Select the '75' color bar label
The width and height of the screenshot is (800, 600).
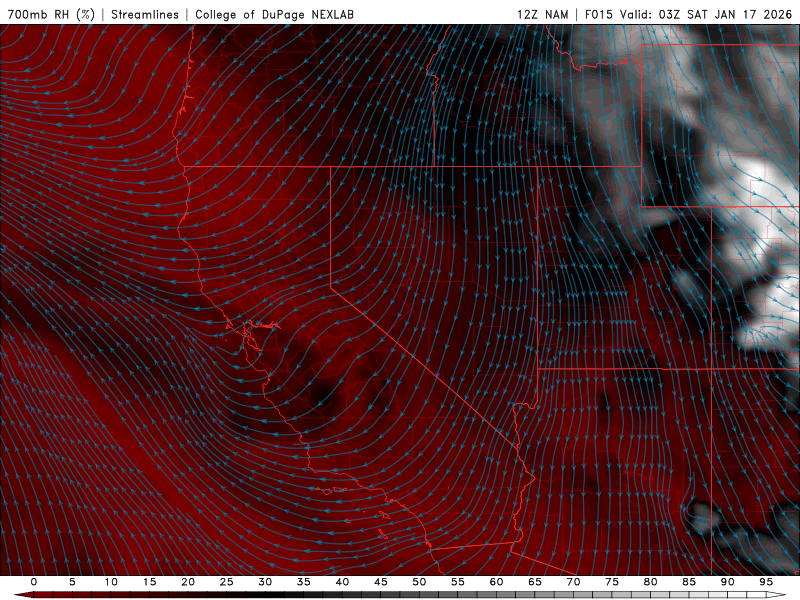point(612,582)
